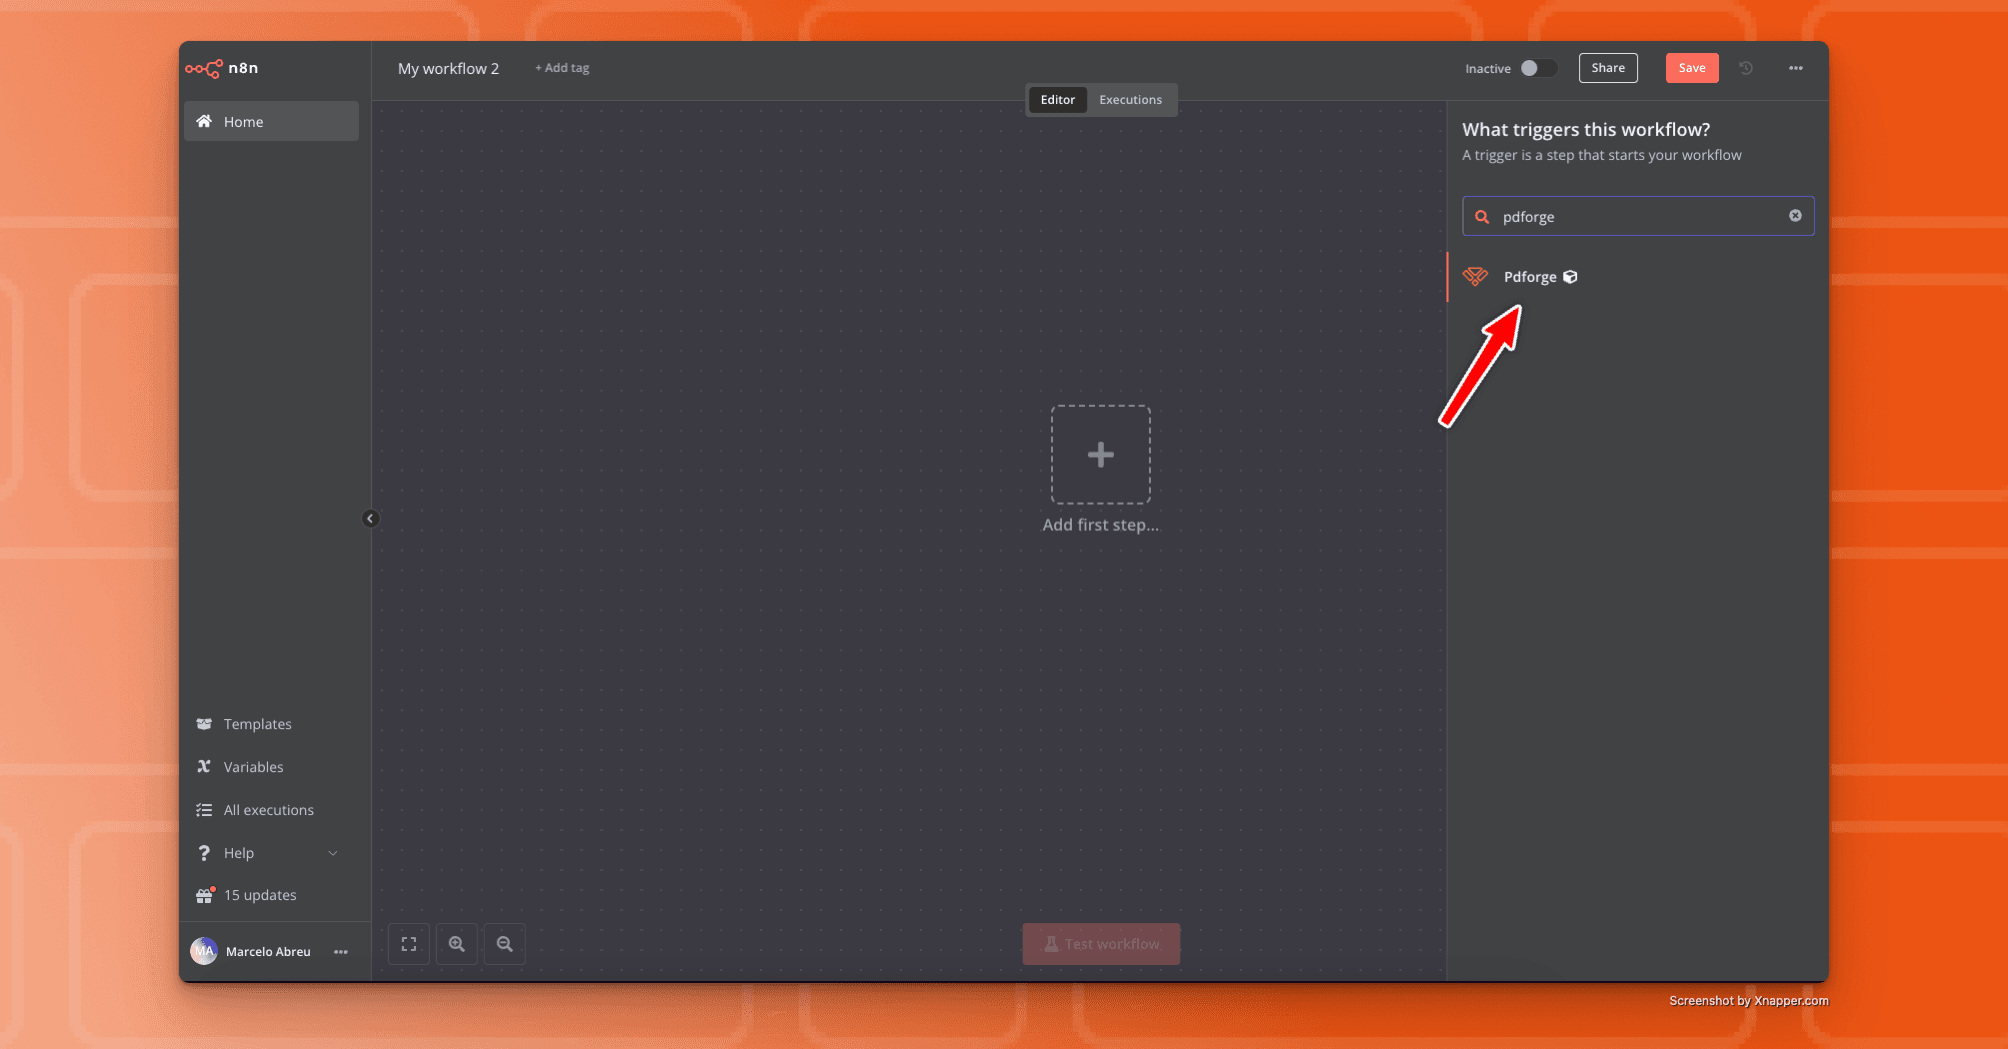Open Home in the sidebar
The width and height of the screenshot is (2008, 1049).
(x=271, y=121)
